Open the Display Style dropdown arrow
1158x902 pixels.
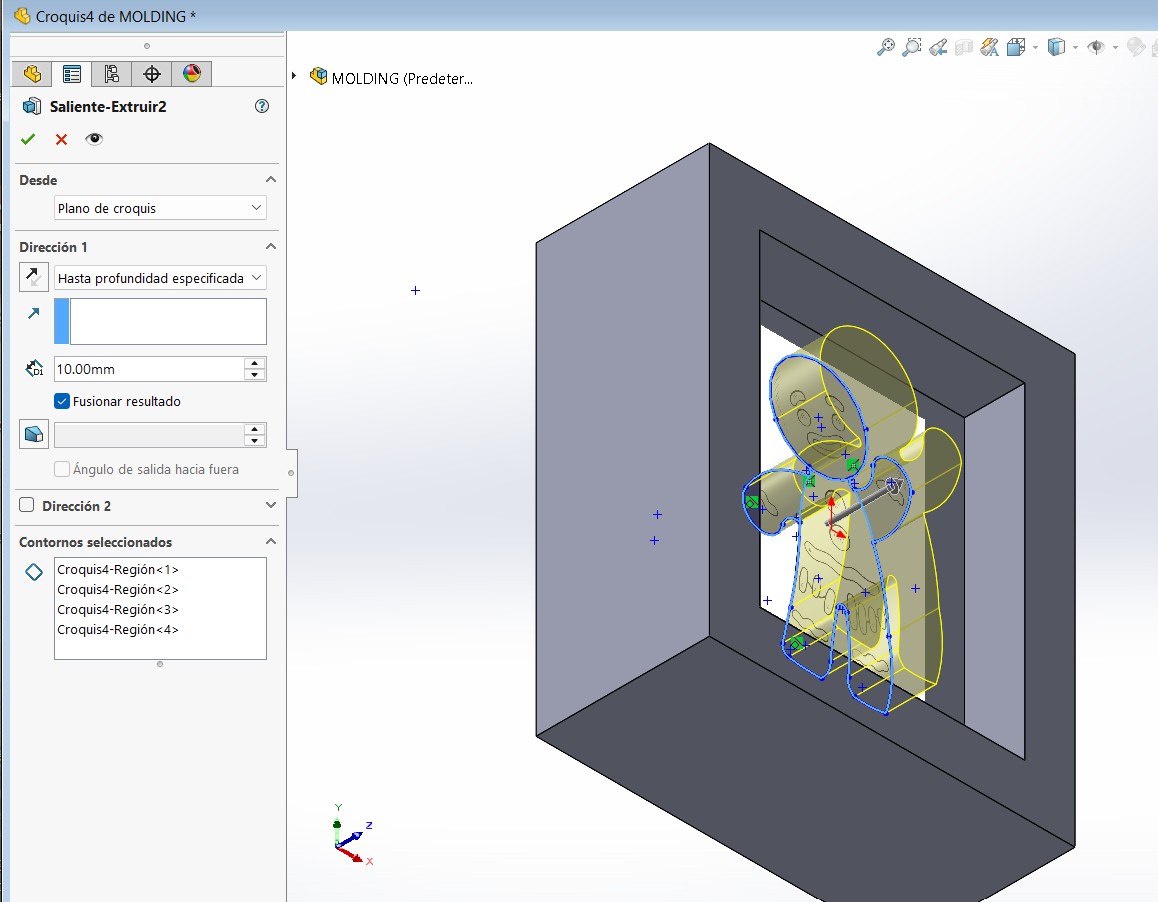tap(1075, 48)
